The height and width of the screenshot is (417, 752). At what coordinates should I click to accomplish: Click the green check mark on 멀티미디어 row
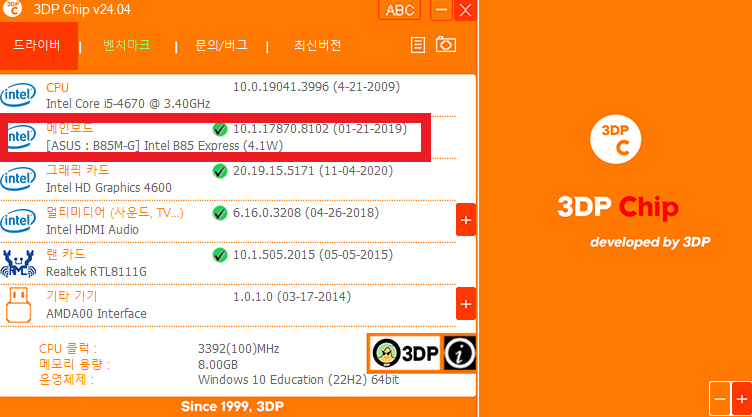(220, 213)
